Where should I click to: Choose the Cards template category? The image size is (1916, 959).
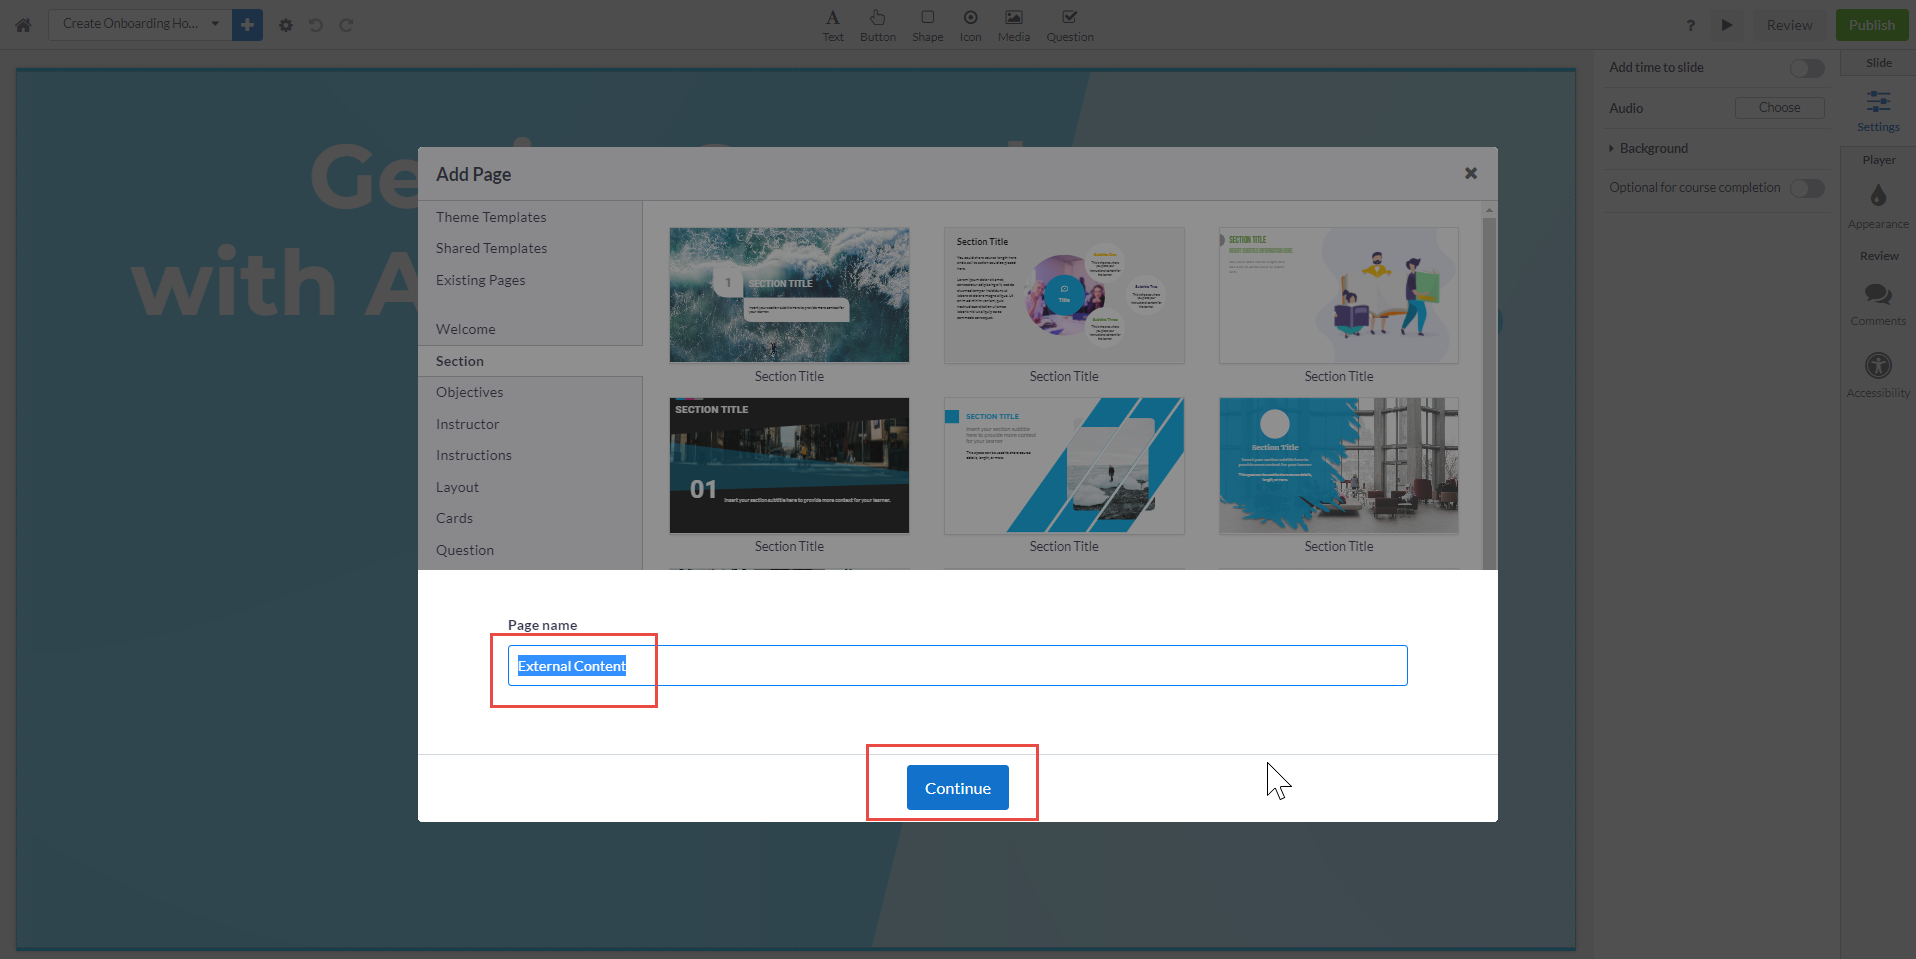click(454, 518)
